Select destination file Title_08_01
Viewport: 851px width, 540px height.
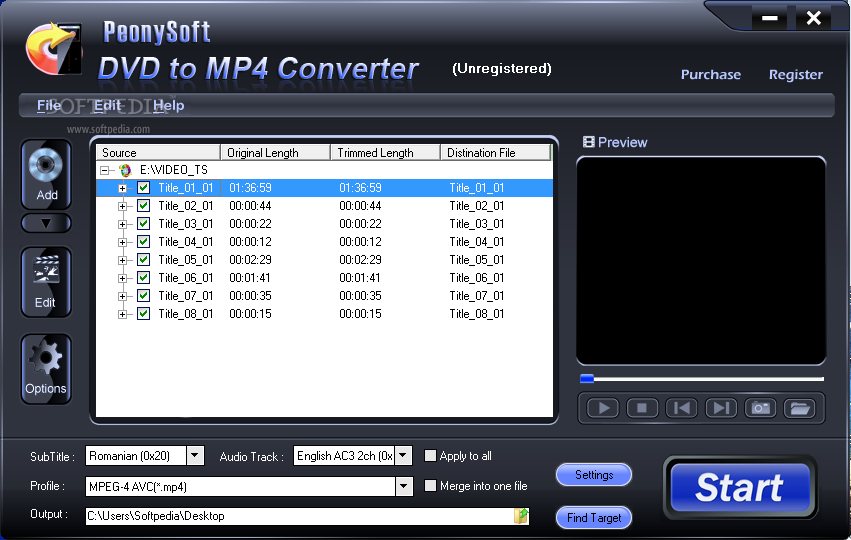point(477,314)
